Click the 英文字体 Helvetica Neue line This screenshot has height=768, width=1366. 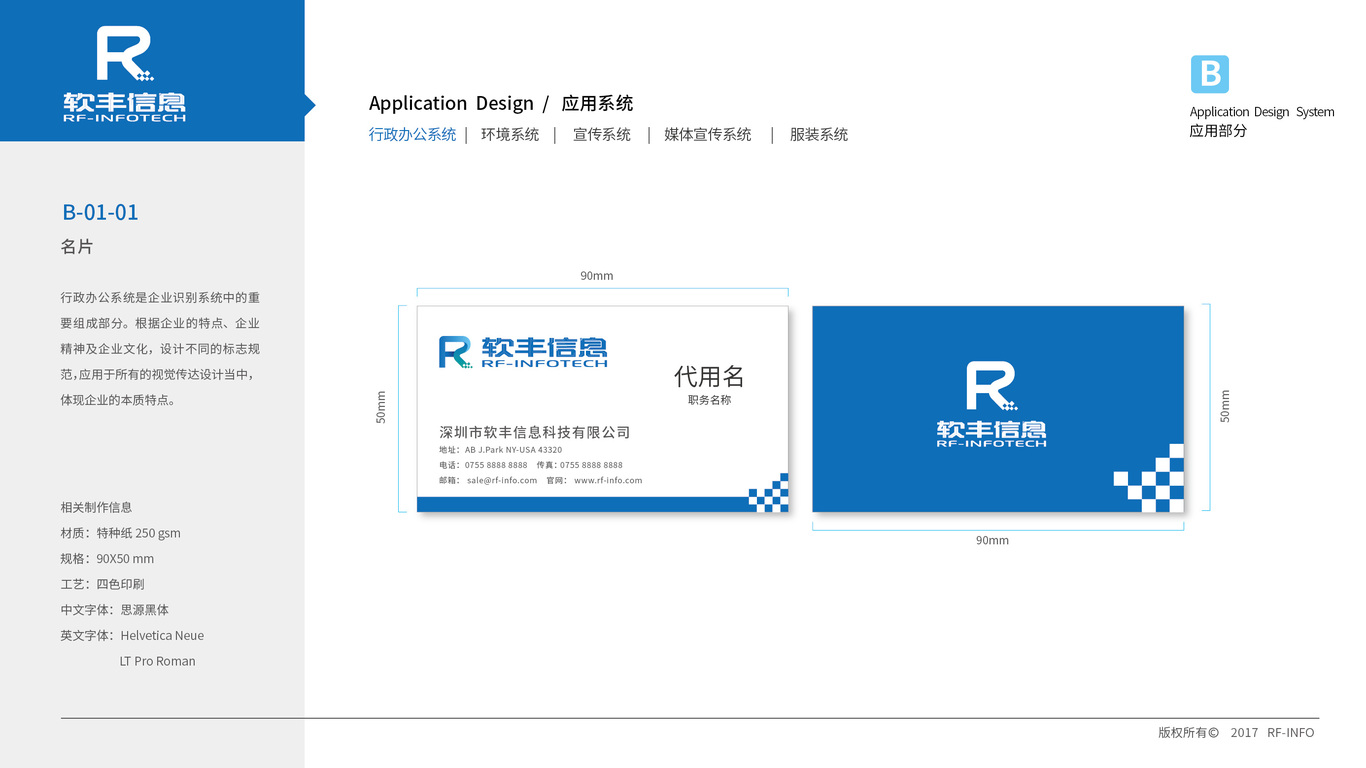click(x=132, y=635)
